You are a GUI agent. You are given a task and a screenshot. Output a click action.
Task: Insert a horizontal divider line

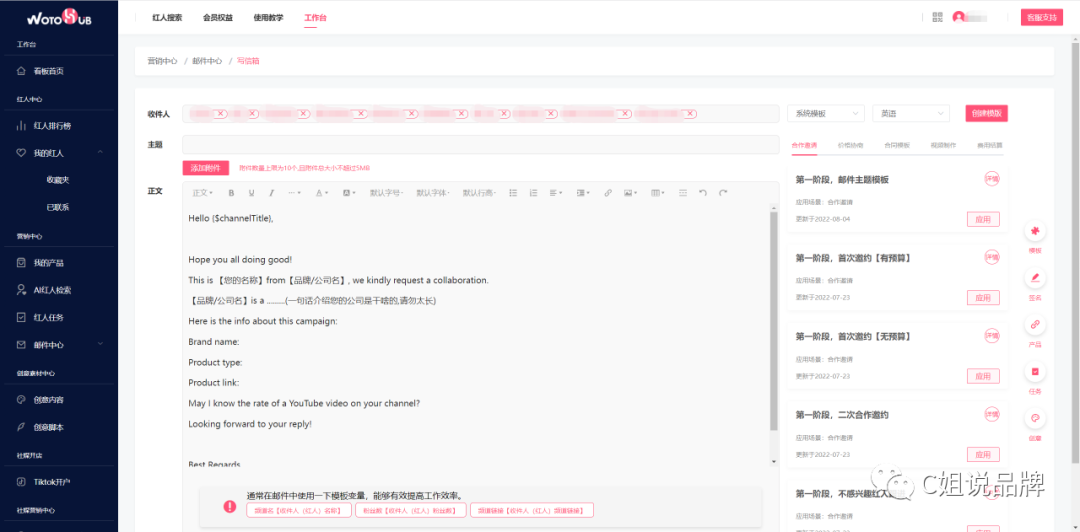(683, 193)
